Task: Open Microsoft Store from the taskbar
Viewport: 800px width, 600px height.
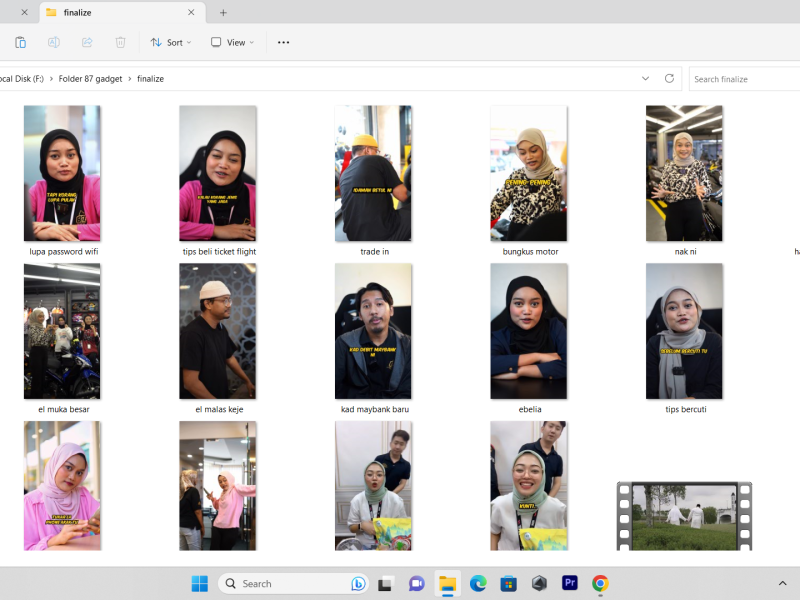Action: pos(508,583)
